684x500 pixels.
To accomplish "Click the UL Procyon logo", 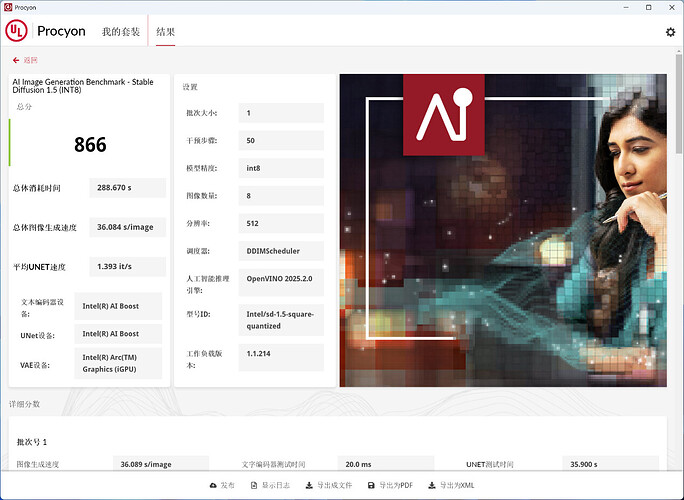I will (46, 31).
